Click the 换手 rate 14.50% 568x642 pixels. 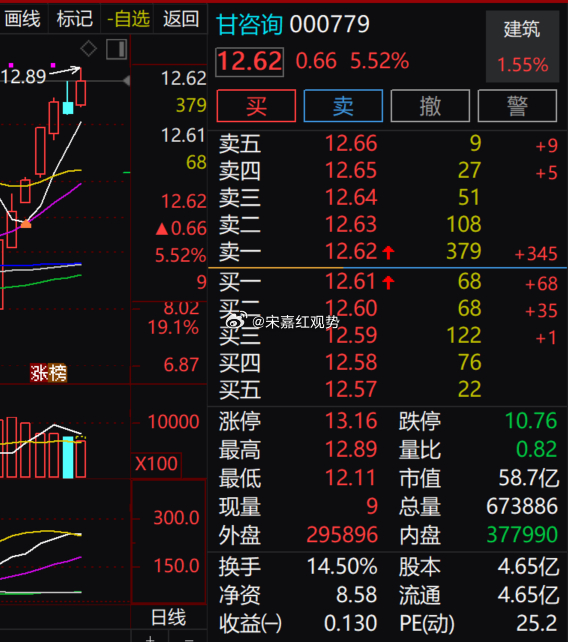coord(342,567)
